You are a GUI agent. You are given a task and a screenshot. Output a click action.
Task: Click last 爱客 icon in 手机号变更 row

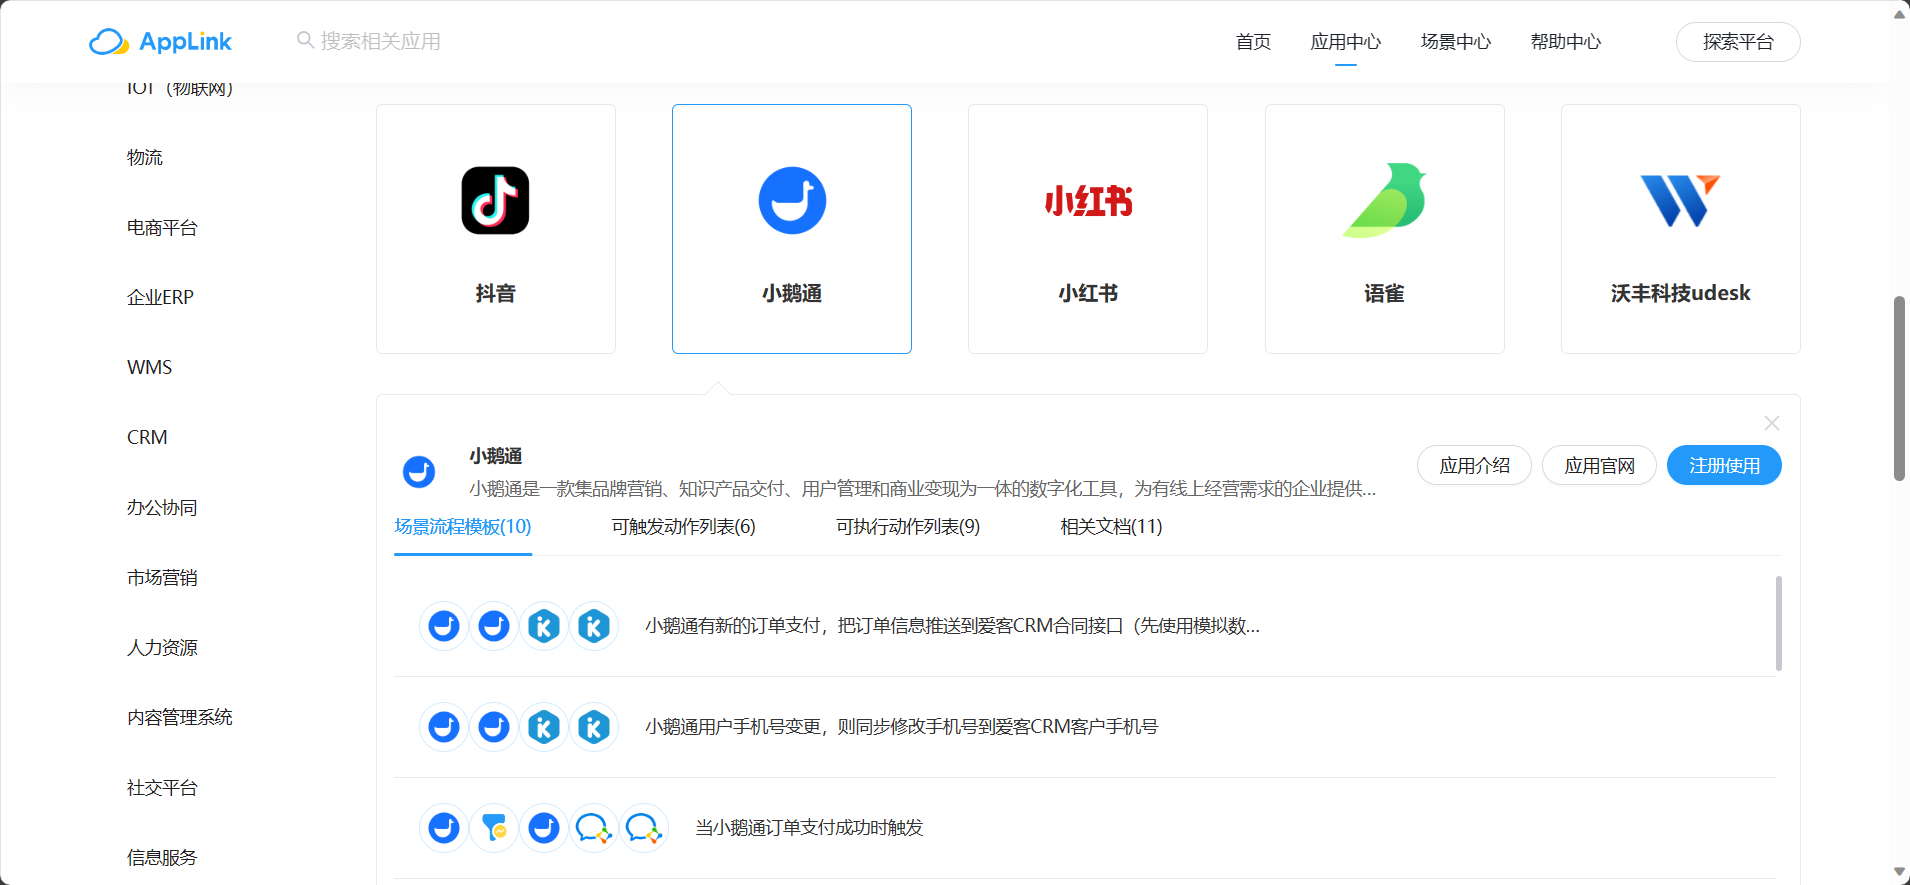click(594, 727)
